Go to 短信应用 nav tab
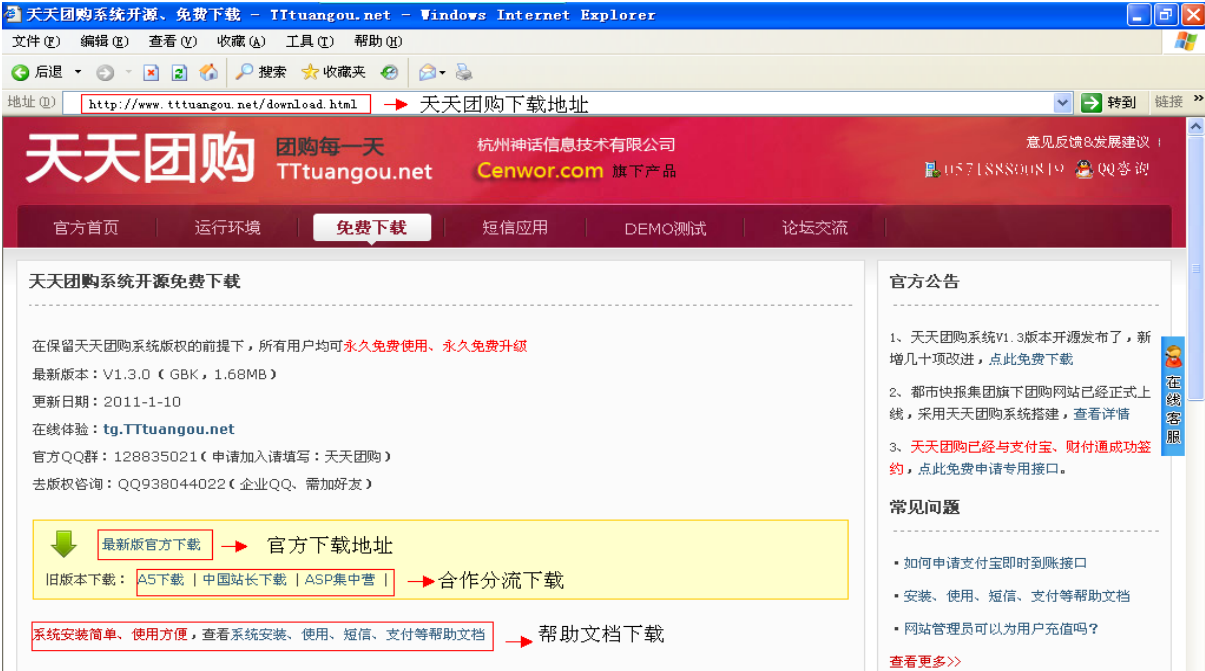1205x671 pixels. [x=515, y=228]
